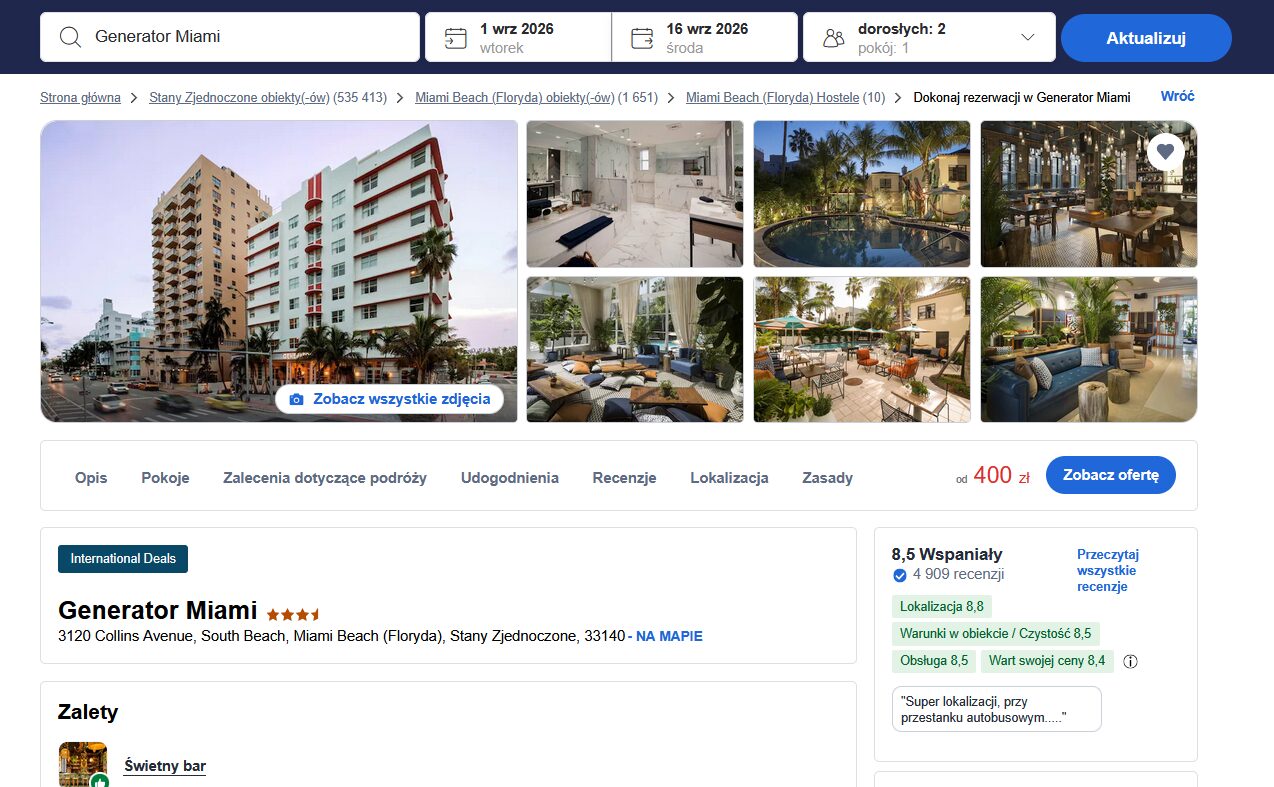The height and width of the screenshot is (787, 1274).
Task: Click the Zobacz ofertę button
Action: [x=1111, y=475]
